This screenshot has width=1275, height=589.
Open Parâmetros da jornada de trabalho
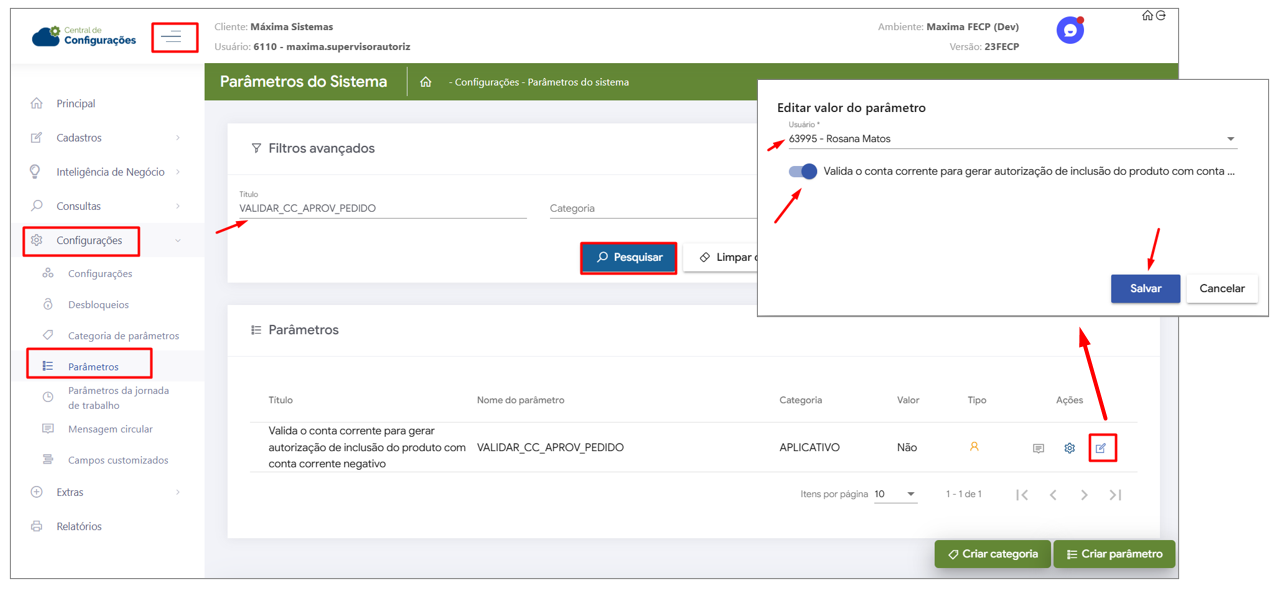(118, 398)
